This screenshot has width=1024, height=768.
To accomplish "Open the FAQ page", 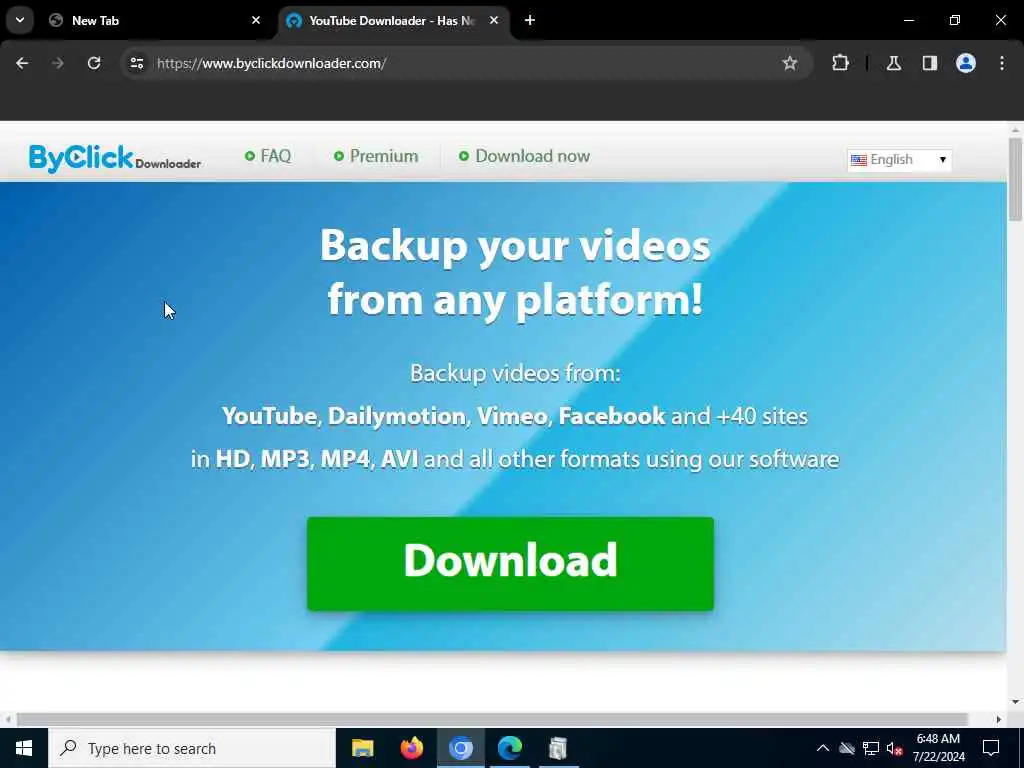I will click(x=268, y=156).
